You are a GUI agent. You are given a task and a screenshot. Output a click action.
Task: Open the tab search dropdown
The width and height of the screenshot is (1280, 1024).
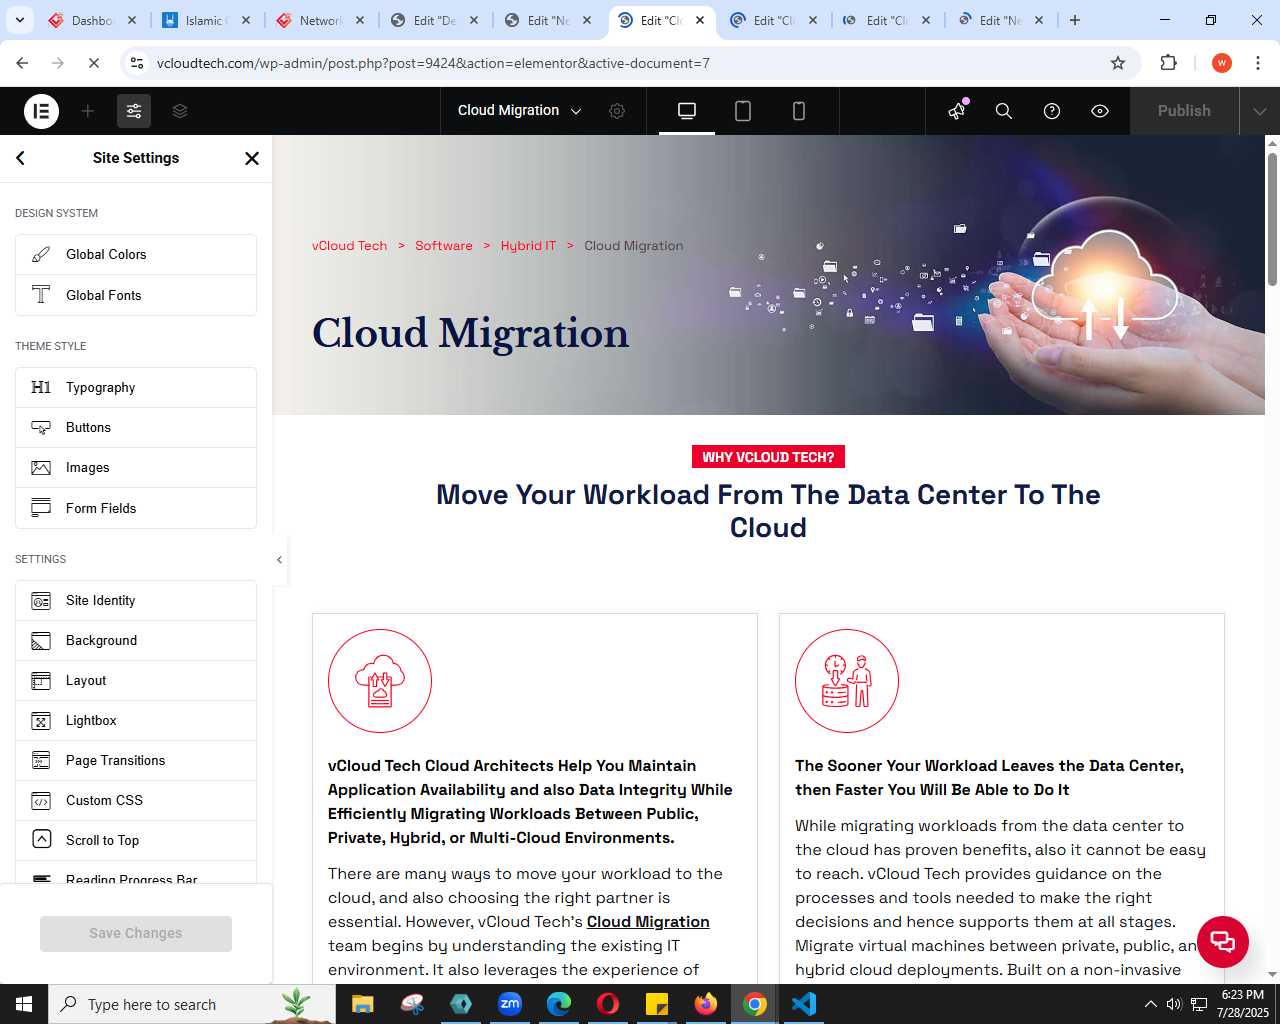pos(19,20)
